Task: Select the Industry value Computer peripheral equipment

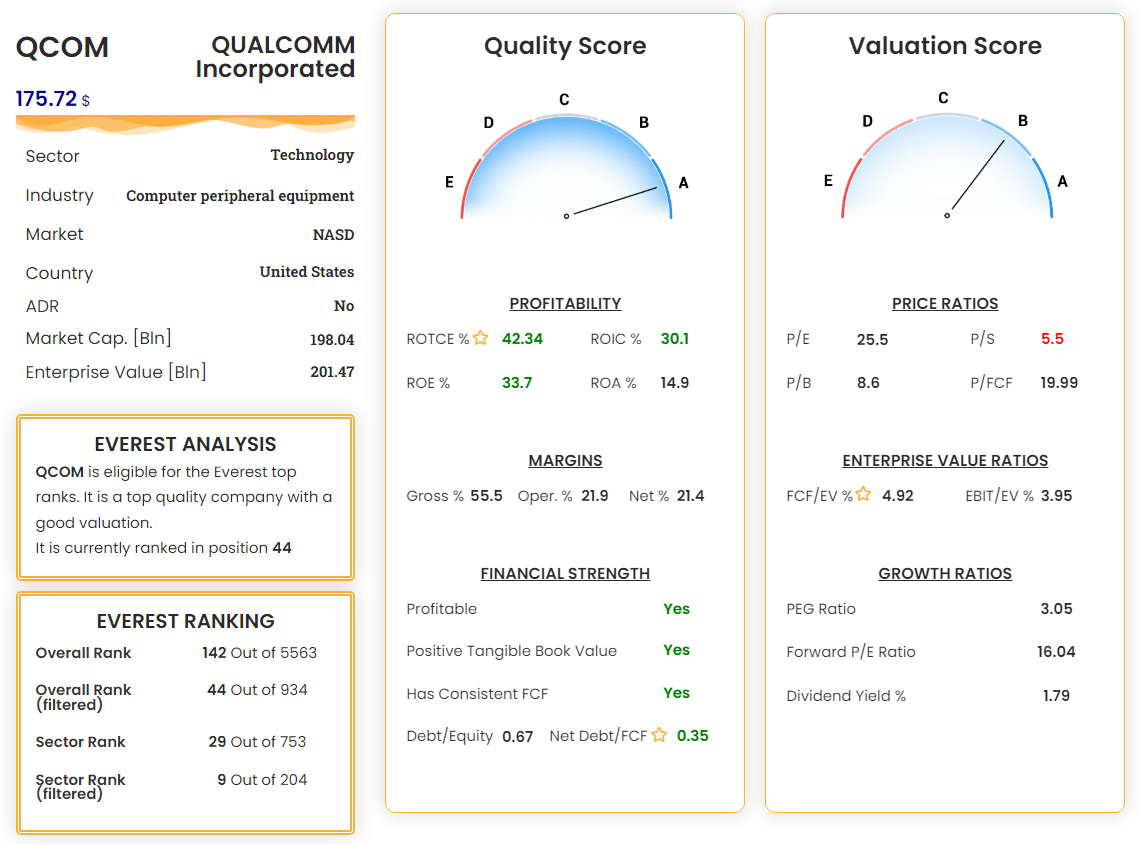Action: pyautogui.click(x=240, y=196)
